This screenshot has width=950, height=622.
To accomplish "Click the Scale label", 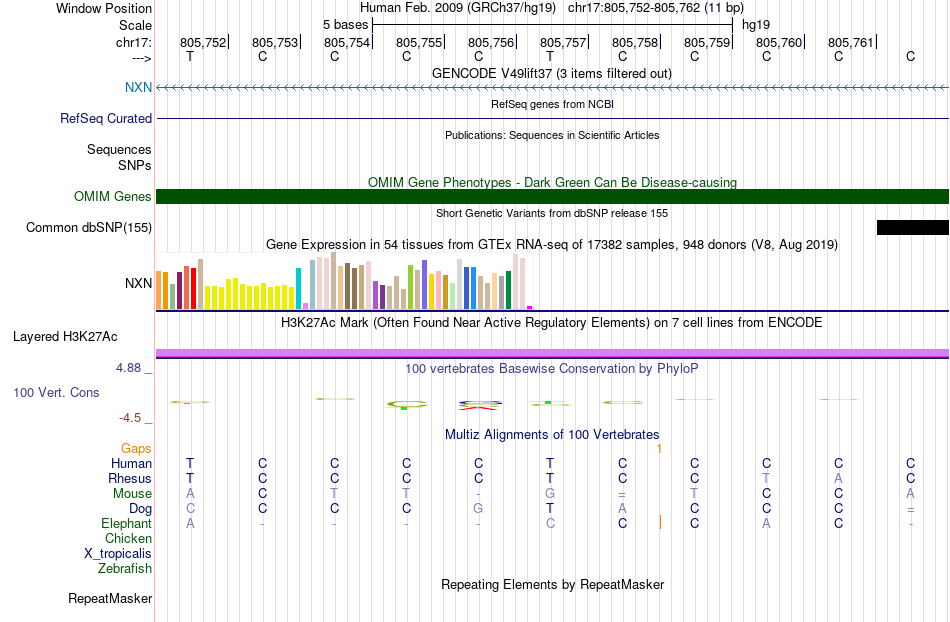I will click(x=135, y=25).
